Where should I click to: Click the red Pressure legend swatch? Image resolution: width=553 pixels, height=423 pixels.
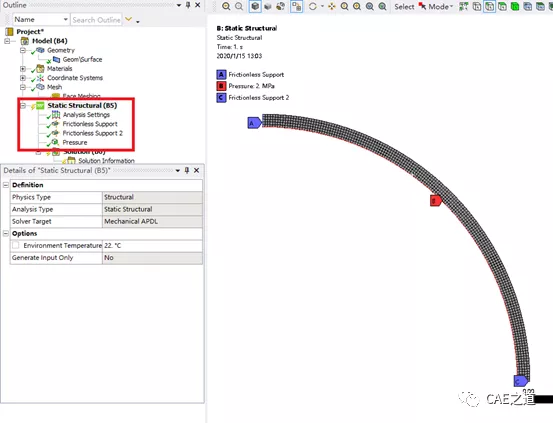(x=221, y=86)
